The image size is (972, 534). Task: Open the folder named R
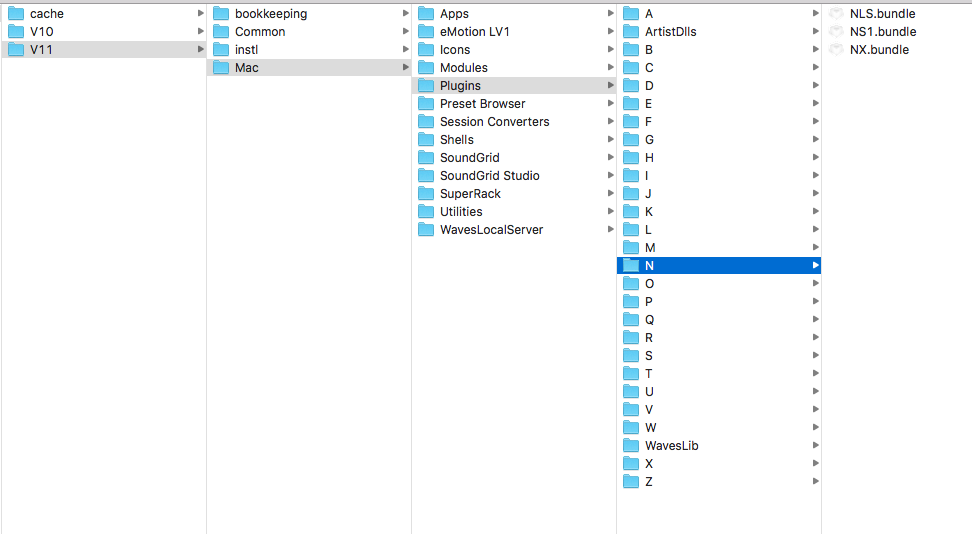[x=719, y=337]
